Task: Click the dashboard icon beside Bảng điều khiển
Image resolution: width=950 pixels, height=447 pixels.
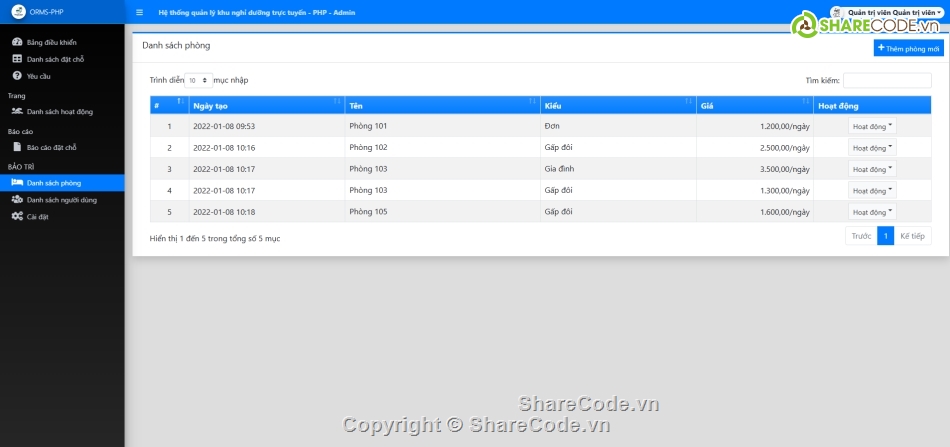Action: [x=17, y=42]
